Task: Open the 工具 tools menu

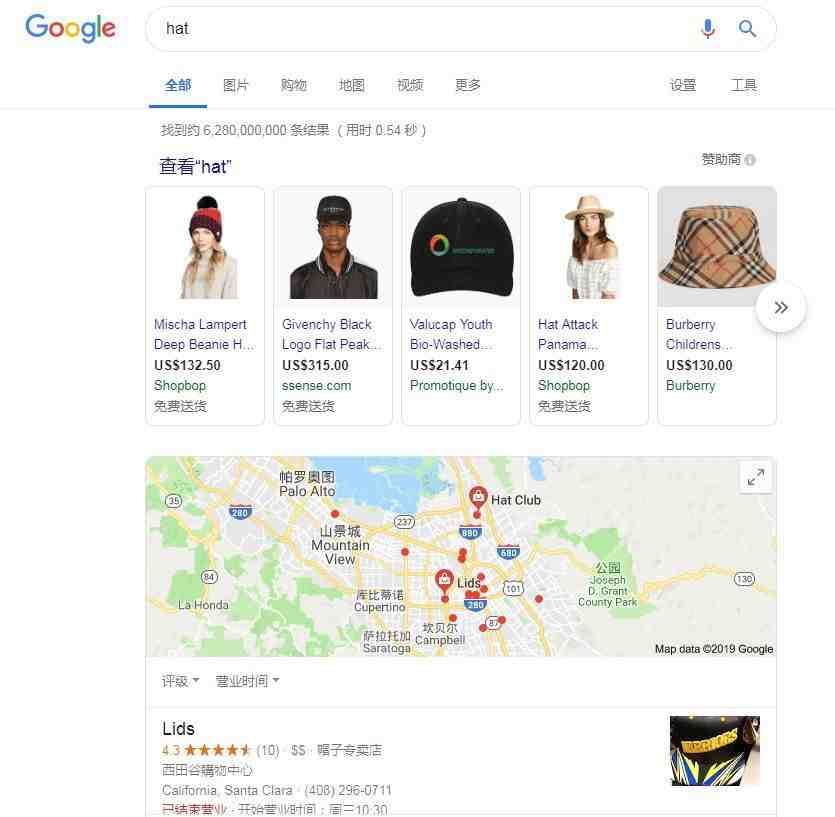Action: (744, 85)
